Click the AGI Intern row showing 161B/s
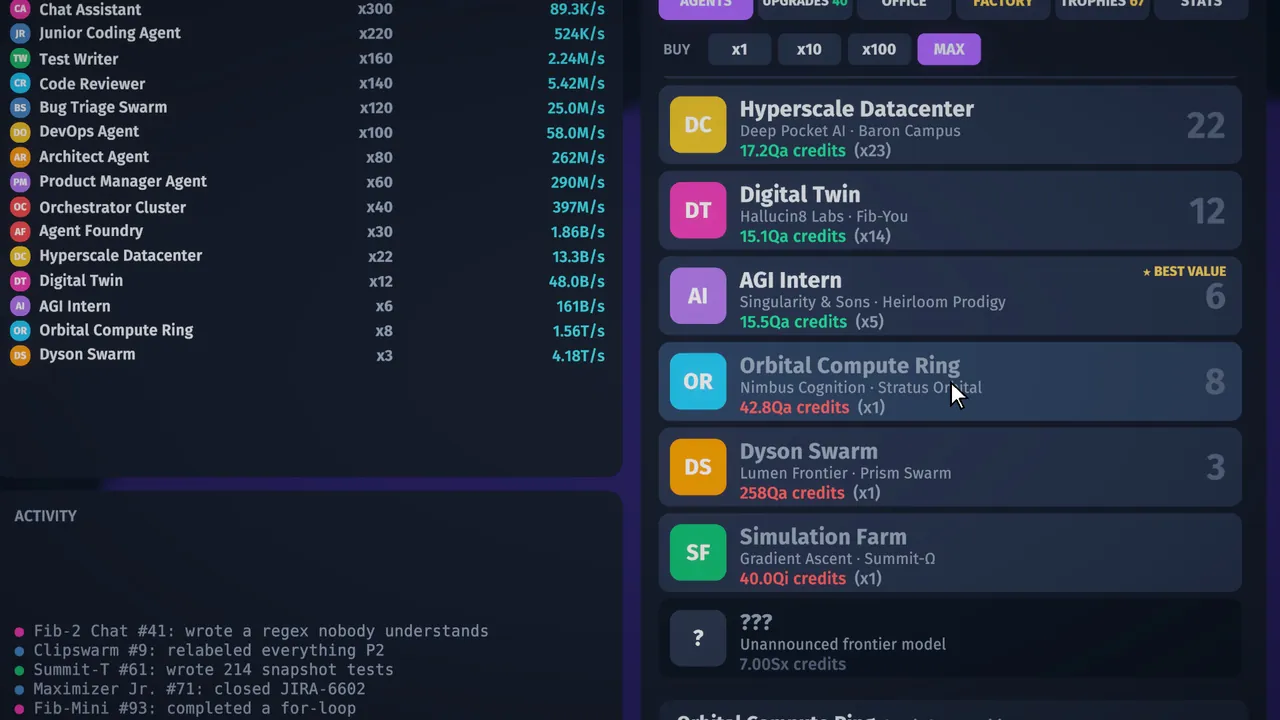The width and height of the screenshot is (1280, 720). click(x=307, y=306)
